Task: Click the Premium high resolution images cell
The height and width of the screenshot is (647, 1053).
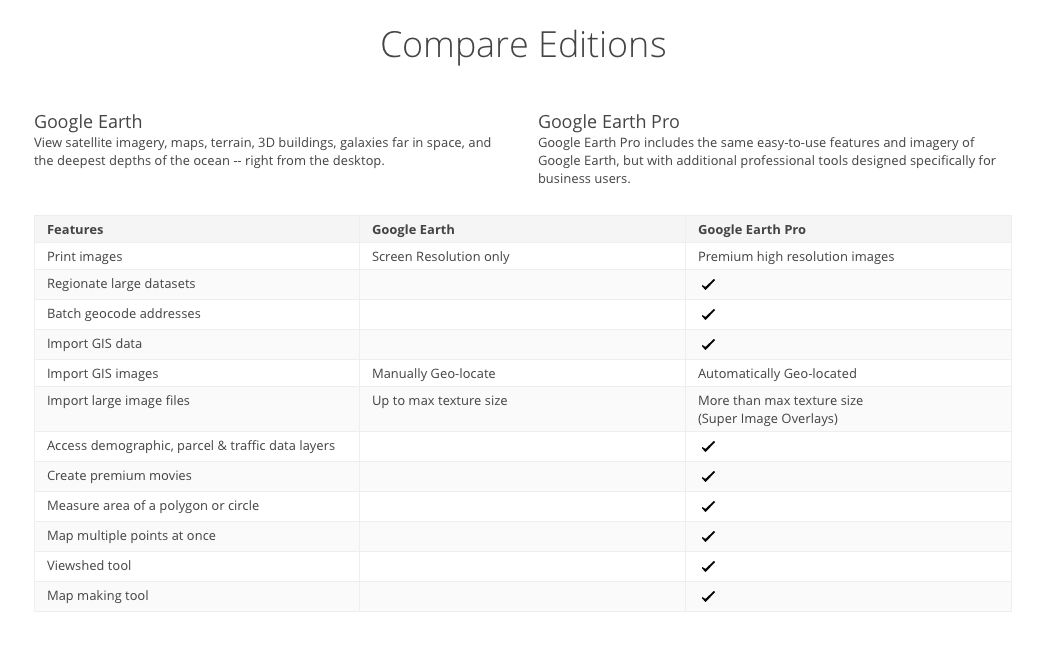Action: click(x=796, y=257)
